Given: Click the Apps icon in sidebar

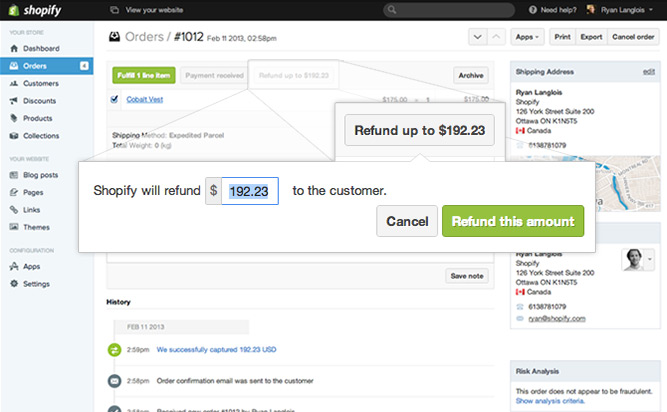Looking at the screenshot, I should (14, 266).
